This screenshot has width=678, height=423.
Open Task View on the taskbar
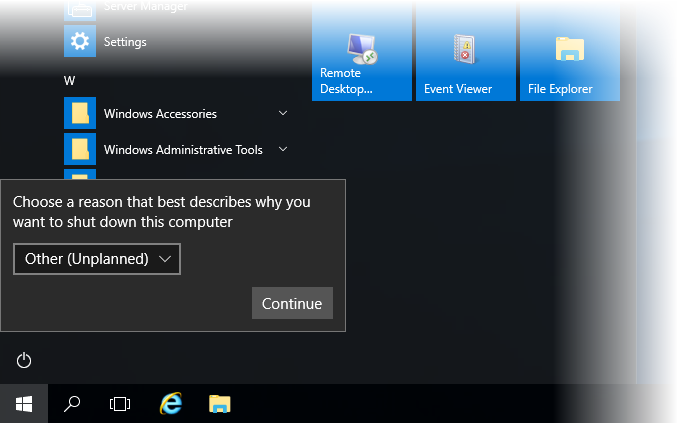point(120,404)
